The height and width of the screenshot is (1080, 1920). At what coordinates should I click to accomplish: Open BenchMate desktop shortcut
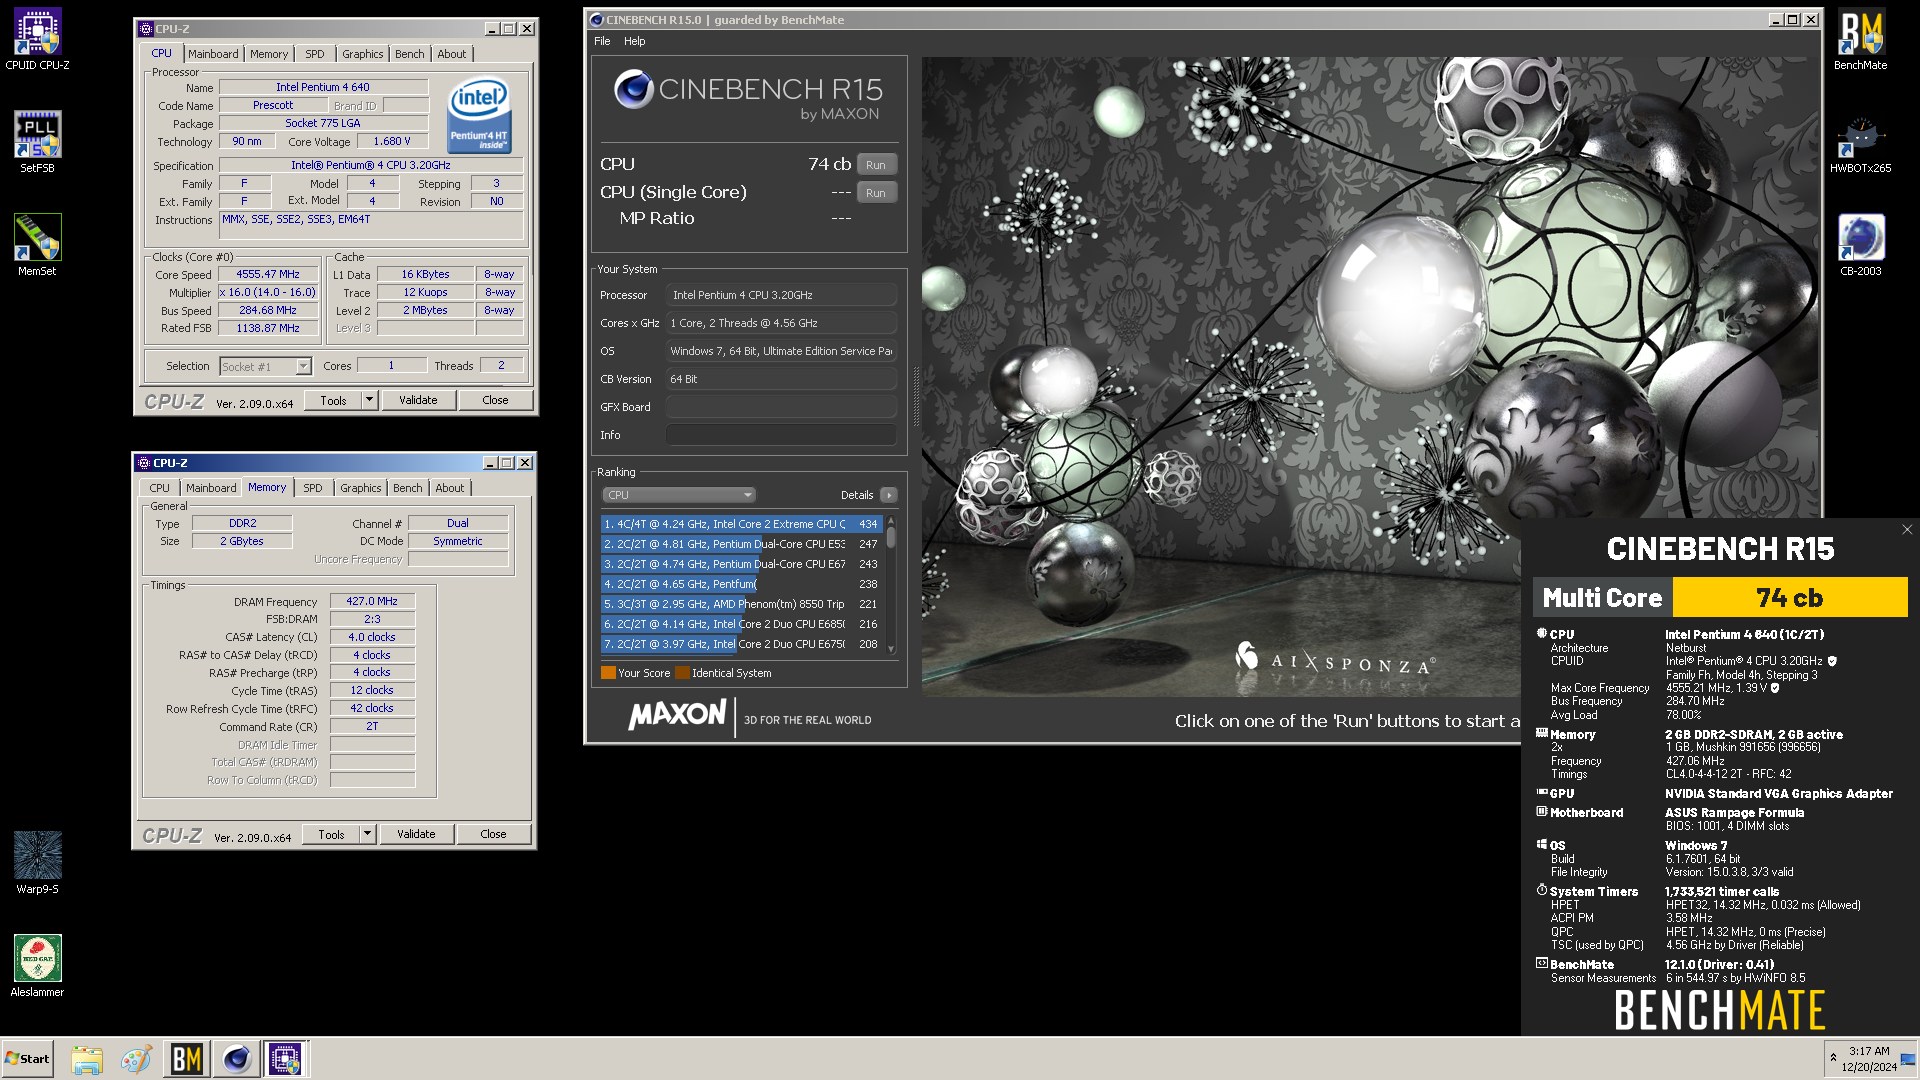(x=1860, y=40)
